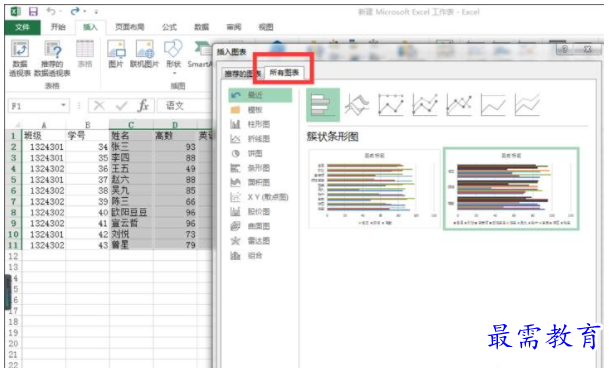Choose the left bar chart preview thumbnail
Screen dimensions: 609x368
(374, 188)
